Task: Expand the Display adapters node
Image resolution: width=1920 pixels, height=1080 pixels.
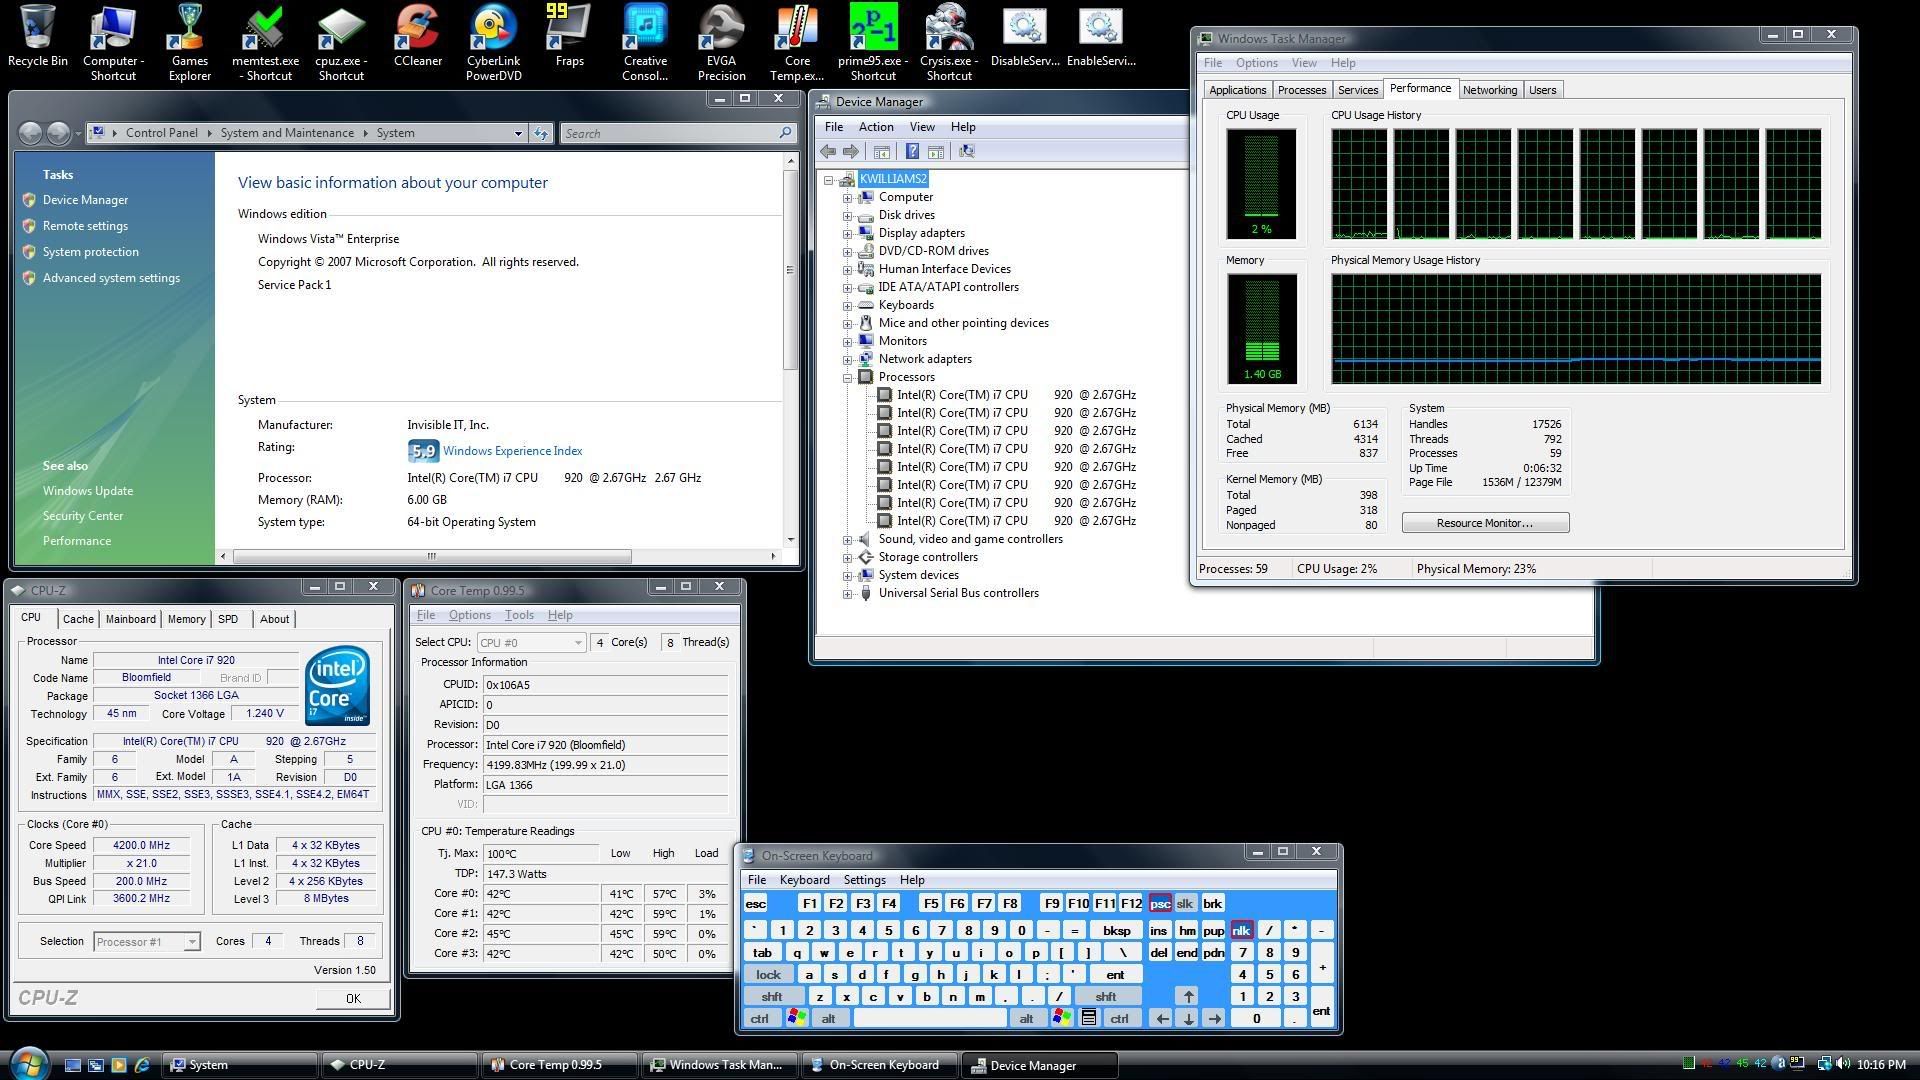Action: click(847, 232)
